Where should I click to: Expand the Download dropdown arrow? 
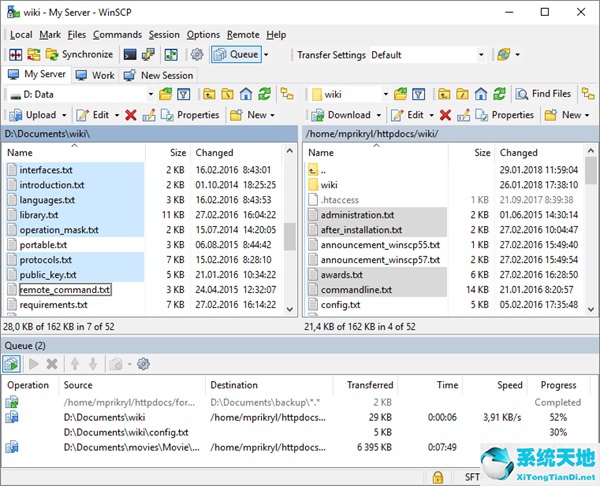379,115
